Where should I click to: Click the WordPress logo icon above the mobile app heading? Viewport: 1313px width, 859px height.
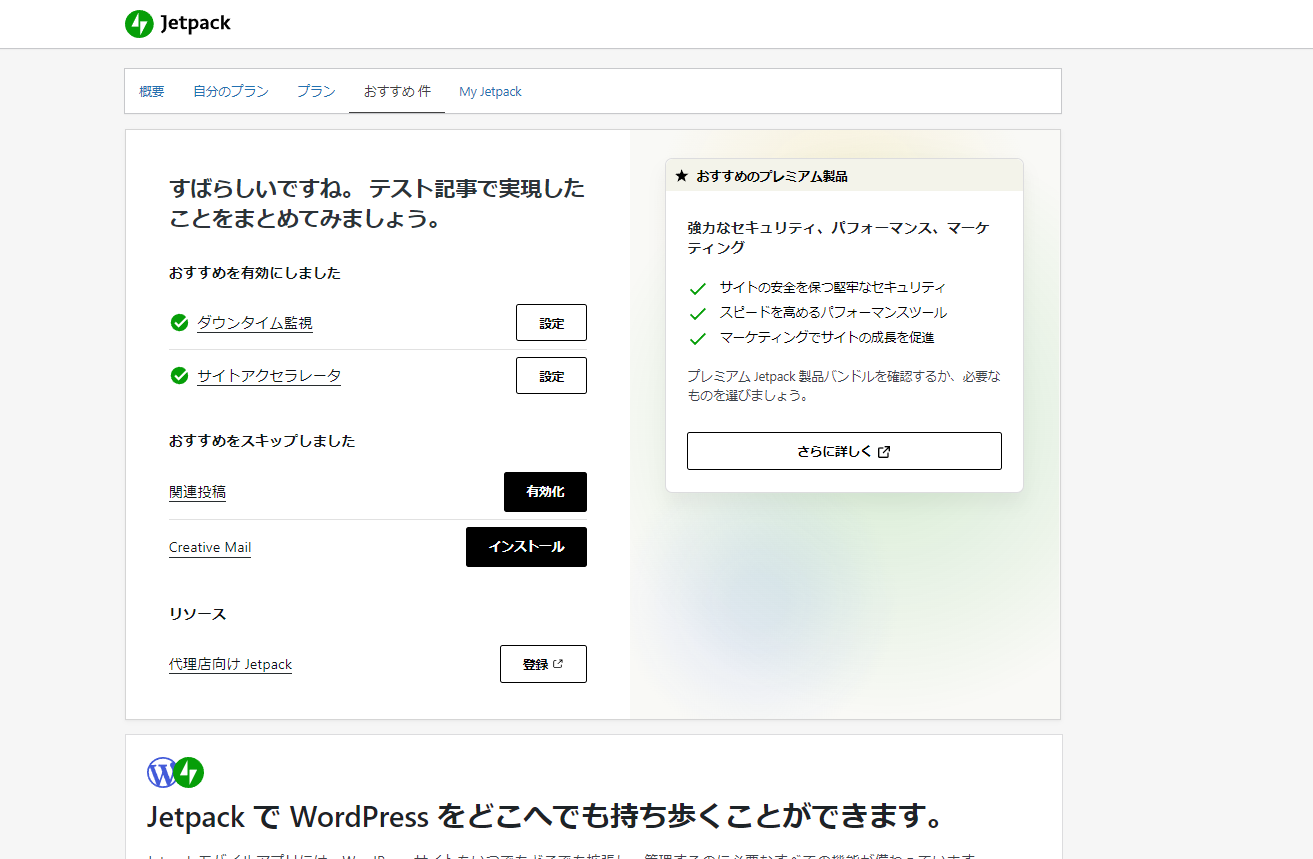coord(161,772)
